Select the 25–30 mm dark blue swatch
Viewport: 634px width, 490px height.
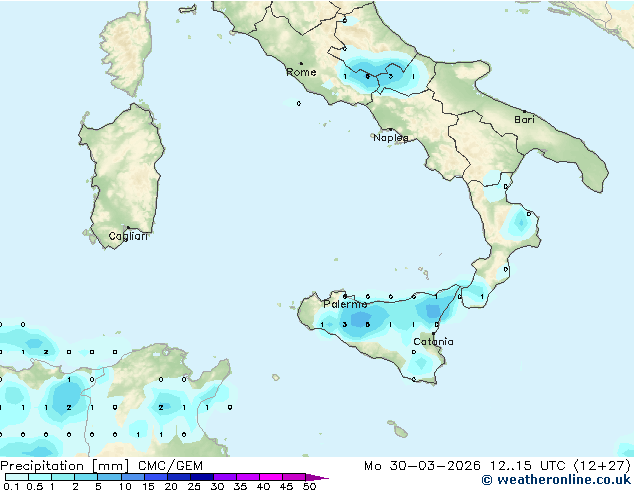201,477
